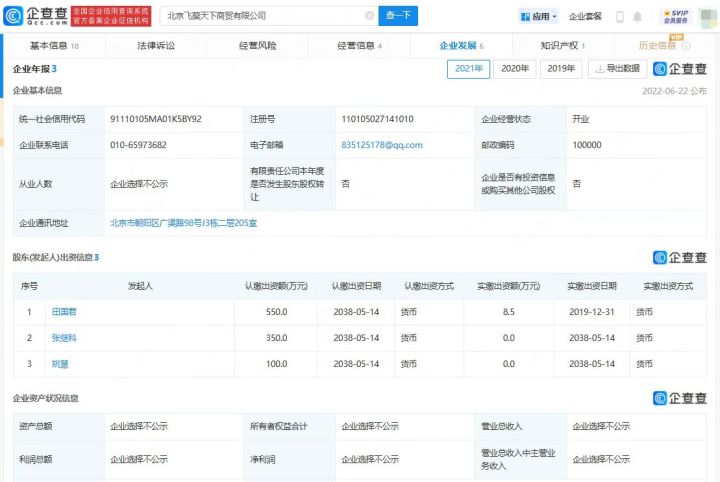Switch to the 企业发展 tab
The width and height of the screenshot is (720, 482).
tap(461, 45)
